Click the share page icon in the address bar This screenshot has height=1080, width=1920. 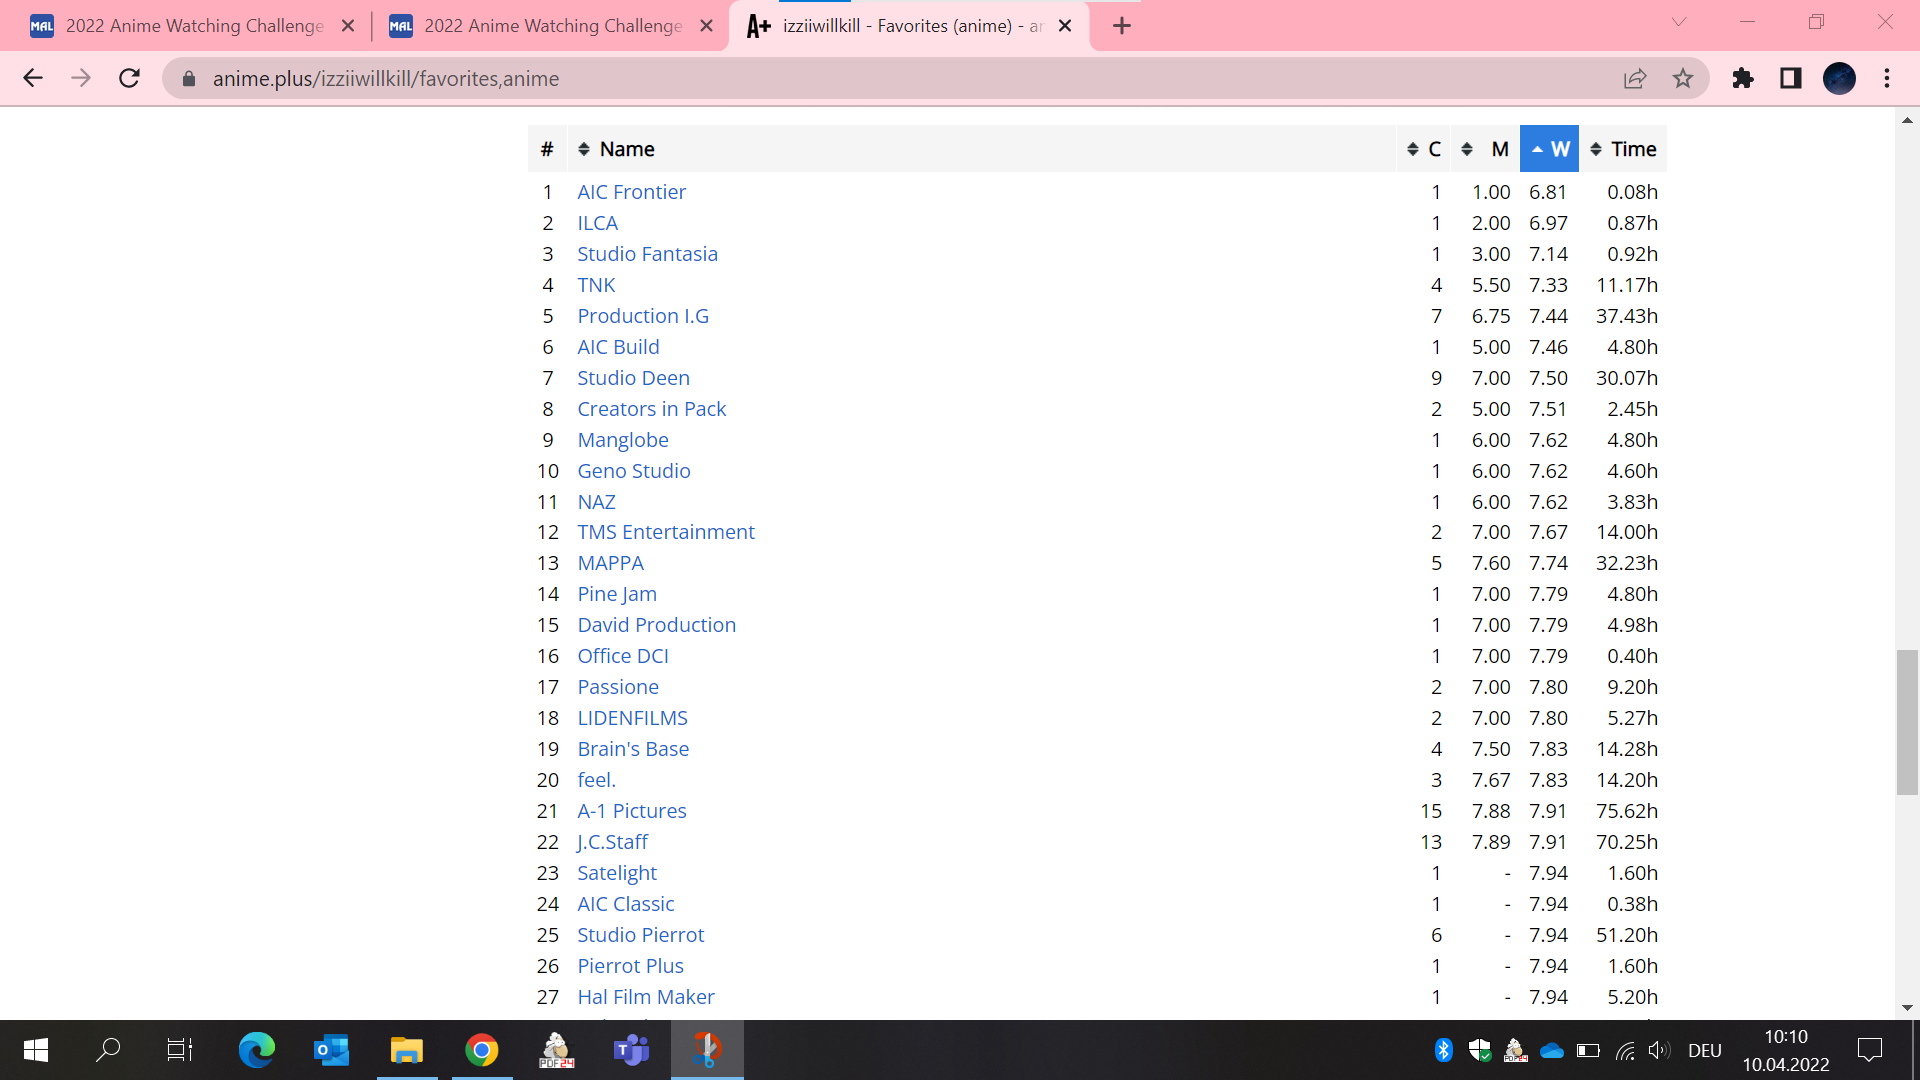coord(1635,78)
